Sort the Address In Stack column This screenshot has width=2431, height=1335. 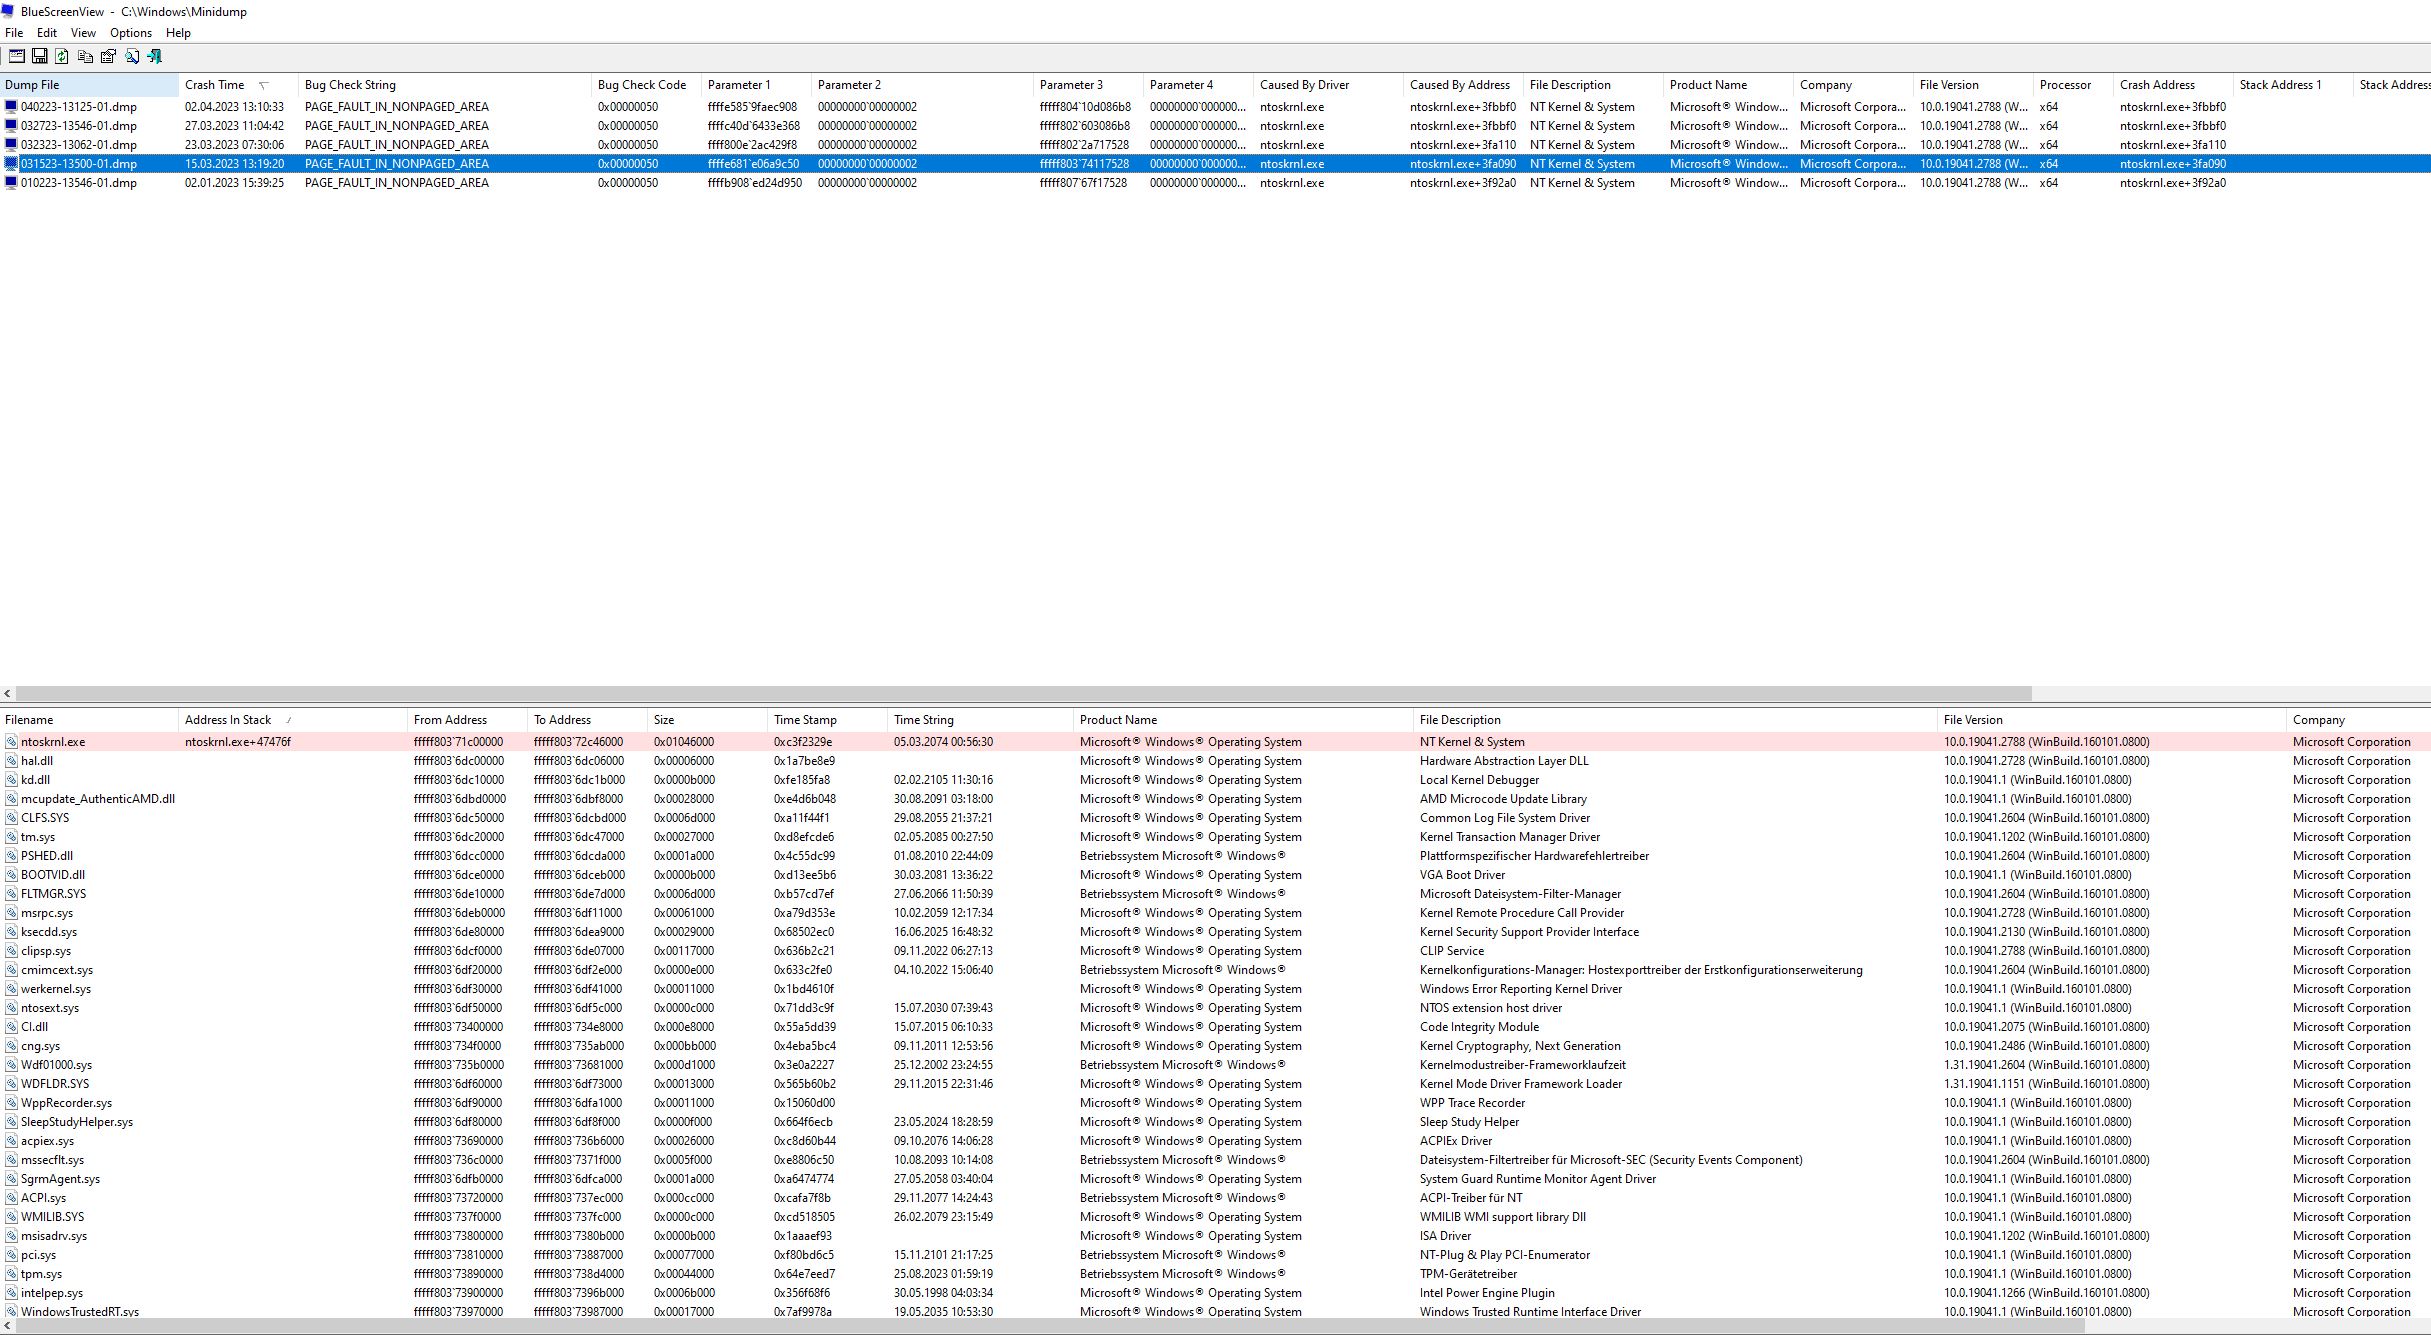[228, 720]
